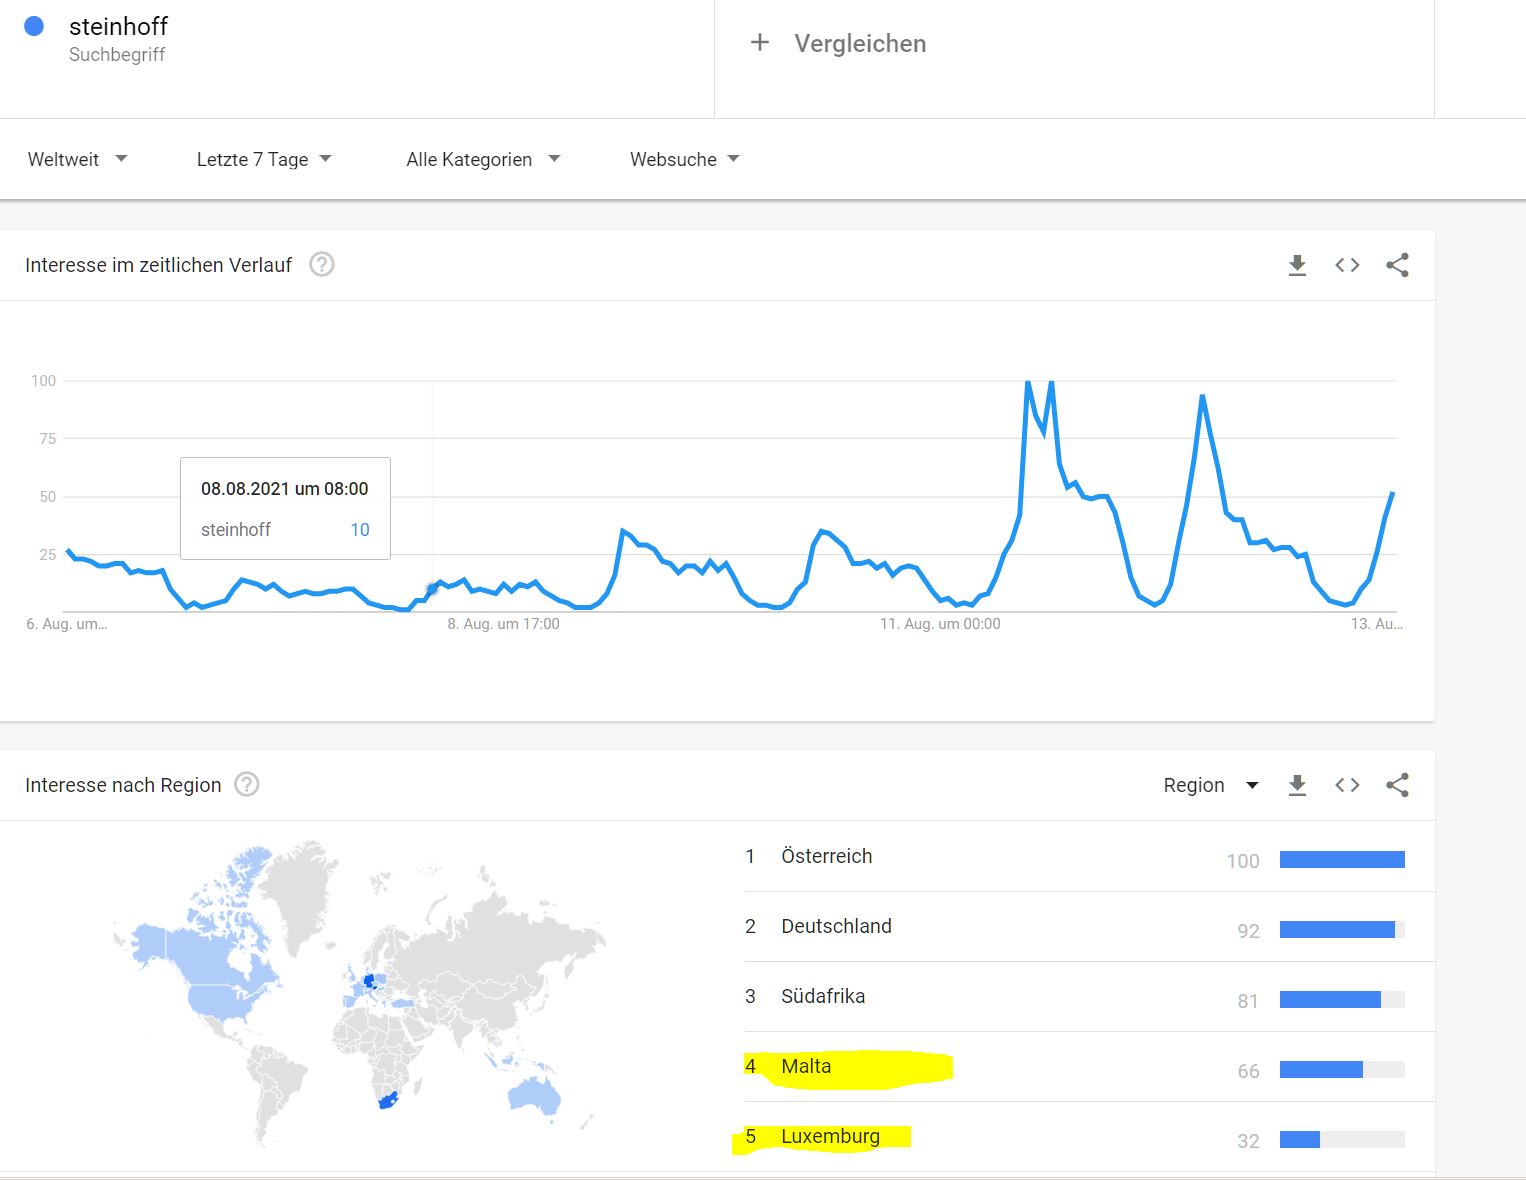The height and width of the screenshot is (1180, 1526).
Task: Open embed code for region section
Action: [1347, 785]
